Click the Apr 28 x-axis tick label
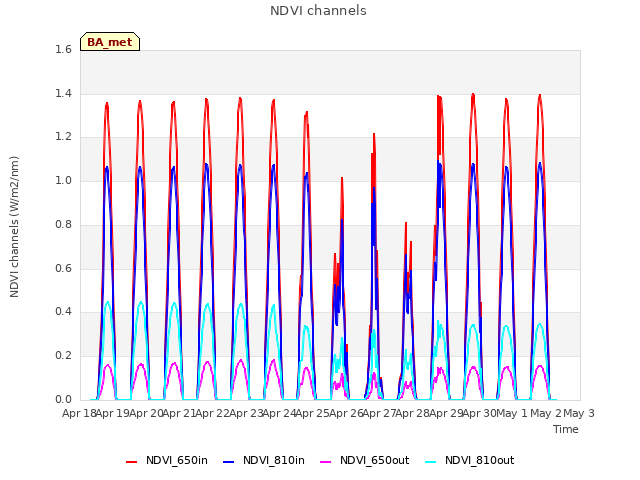 [x=413, y=413]
